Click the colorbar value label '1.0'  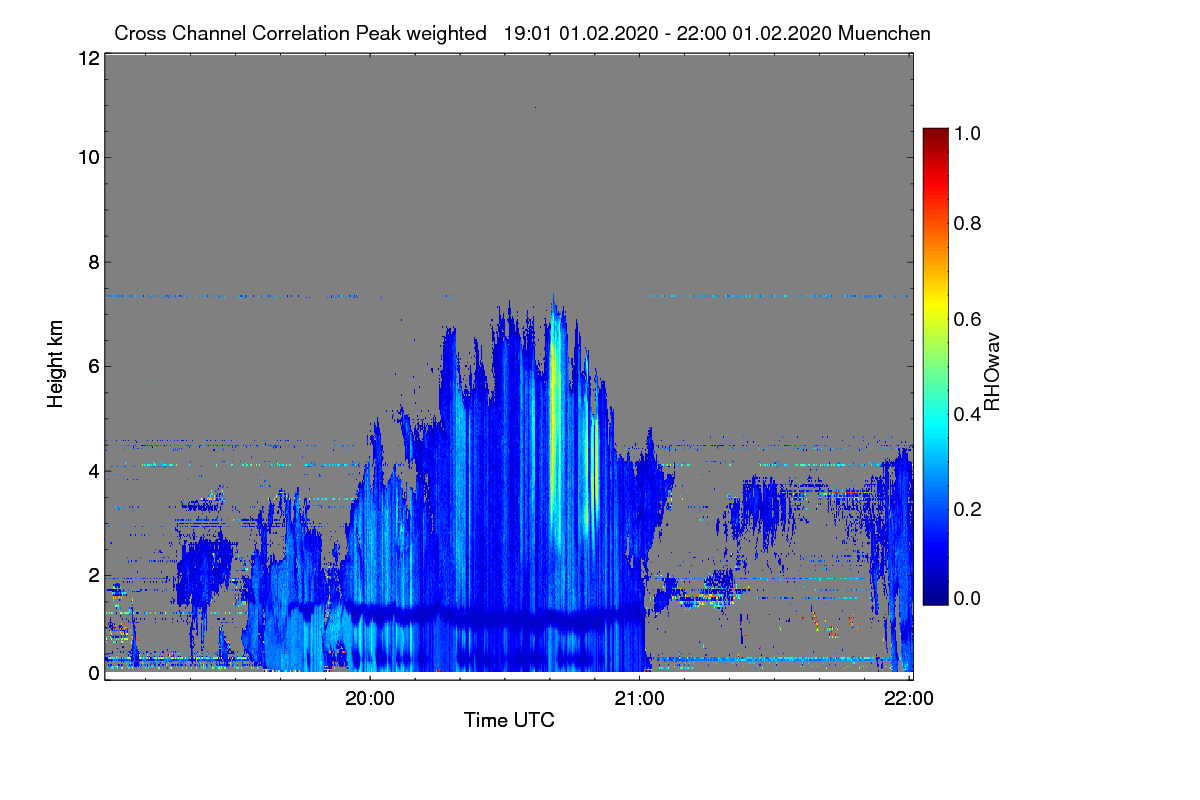[x=966, y=132]
